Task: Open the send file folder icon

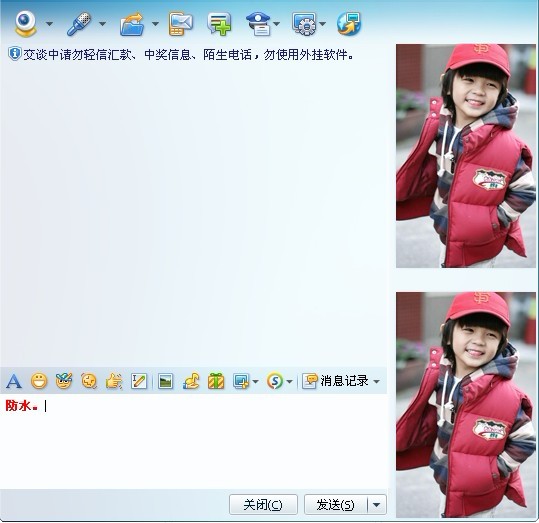Action: tap(132, 24)
